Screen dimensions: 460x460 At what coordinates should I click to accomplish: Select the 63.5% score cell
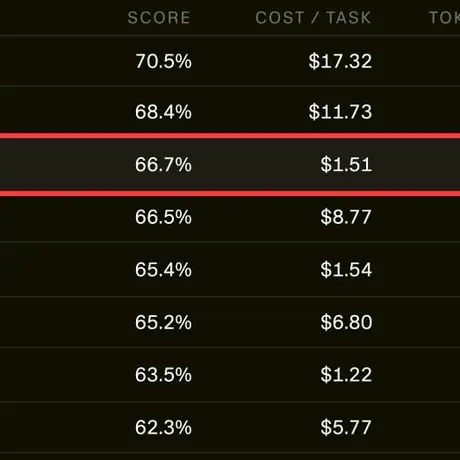pyautogui.click(x=163, y=375)
